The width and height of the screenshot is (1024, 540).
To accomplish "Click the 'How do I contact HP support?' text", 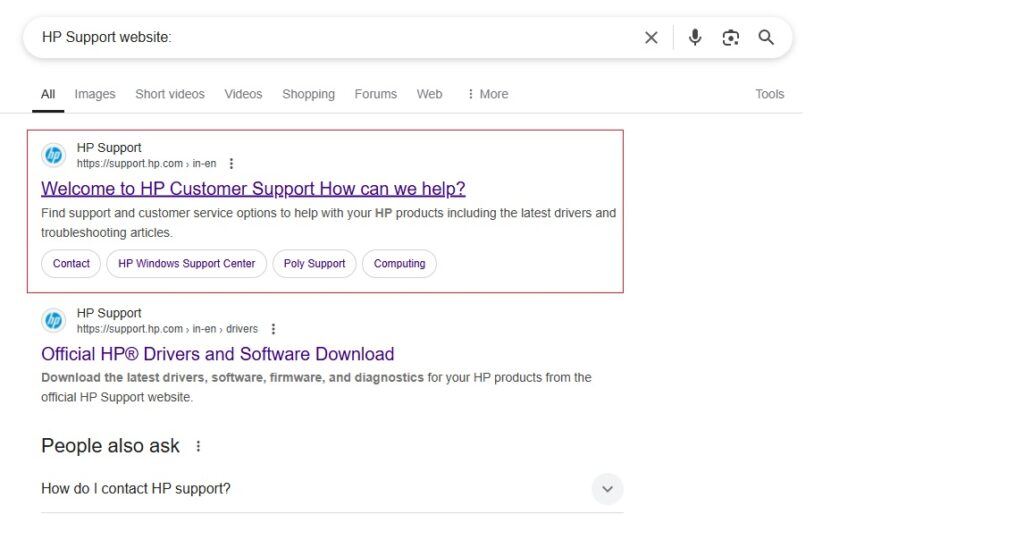I will [x=136, y=489].
